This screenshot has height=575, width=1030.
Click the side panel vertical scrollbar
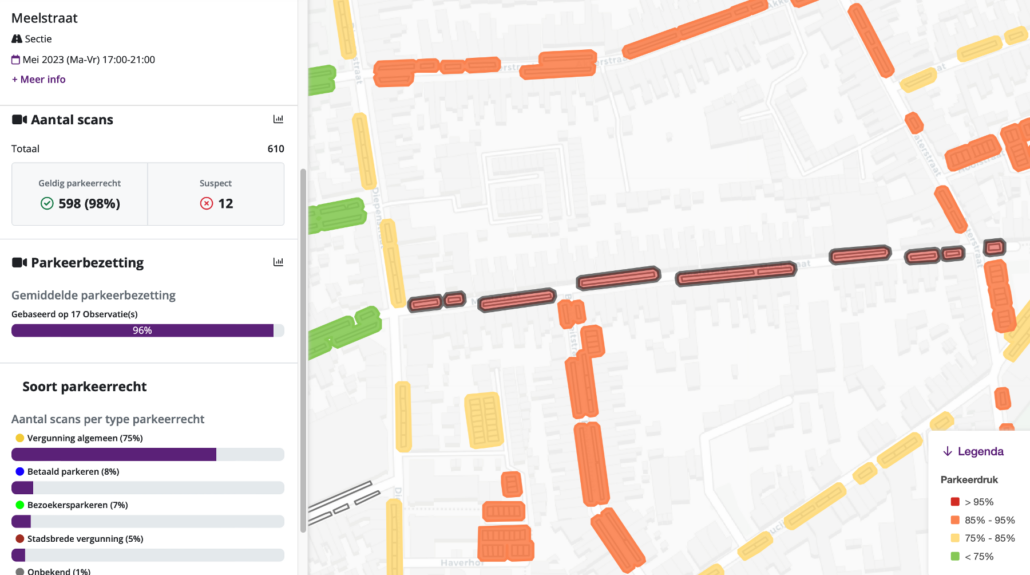pos(303,350)
